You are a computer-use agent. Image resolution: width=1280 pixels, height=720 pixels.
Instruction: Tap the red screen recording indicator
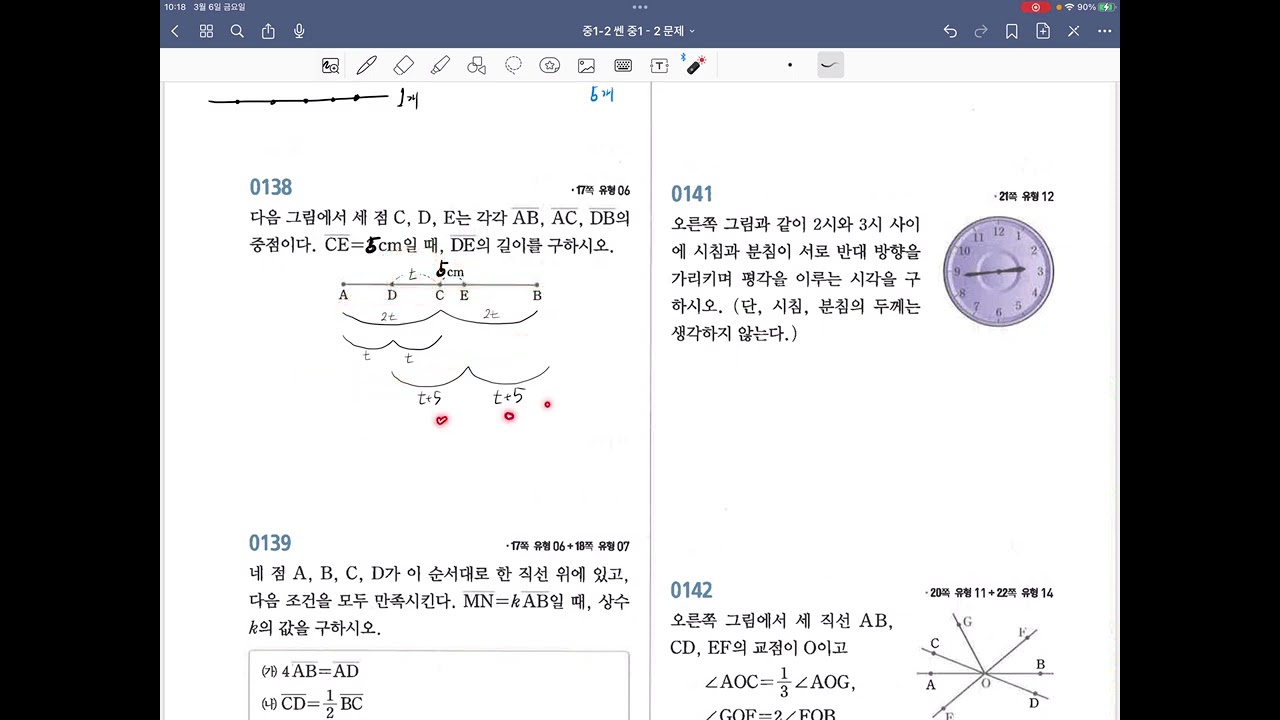[x=1035, y=7]
